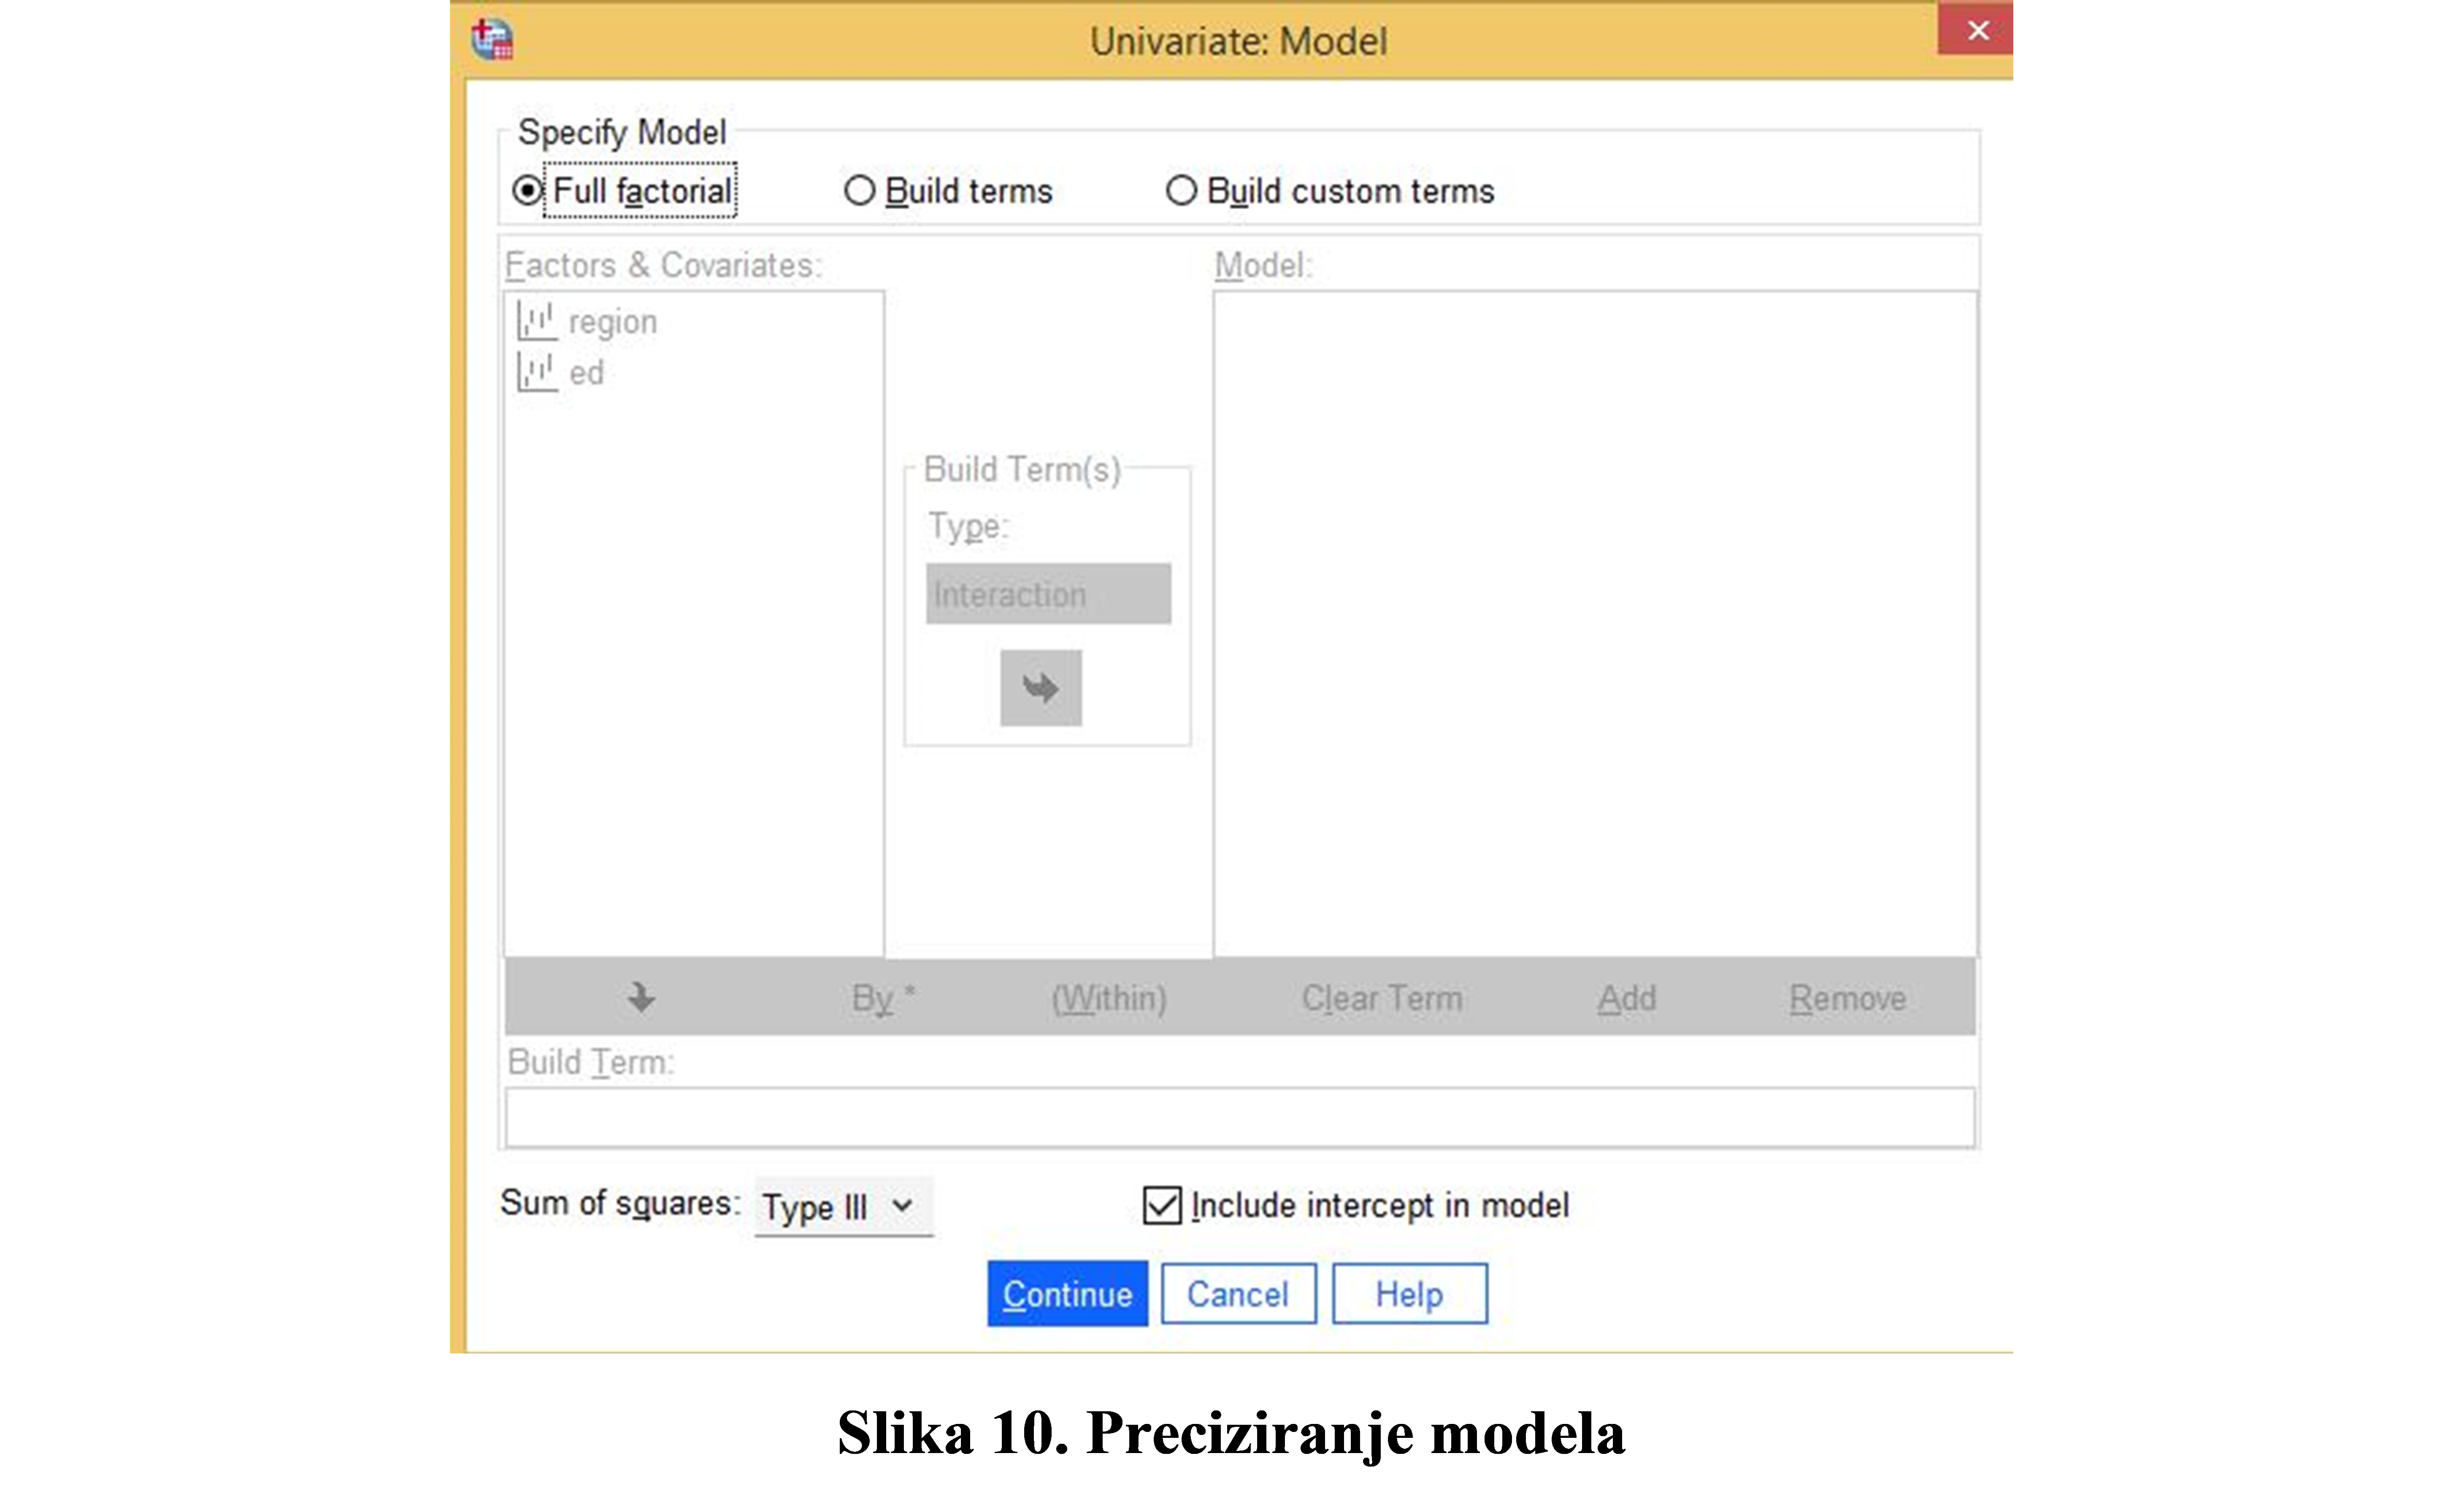Viewport: 2464px width, 1510px height.
Task: Choose the Build terms option
Action: click(859, 190)
